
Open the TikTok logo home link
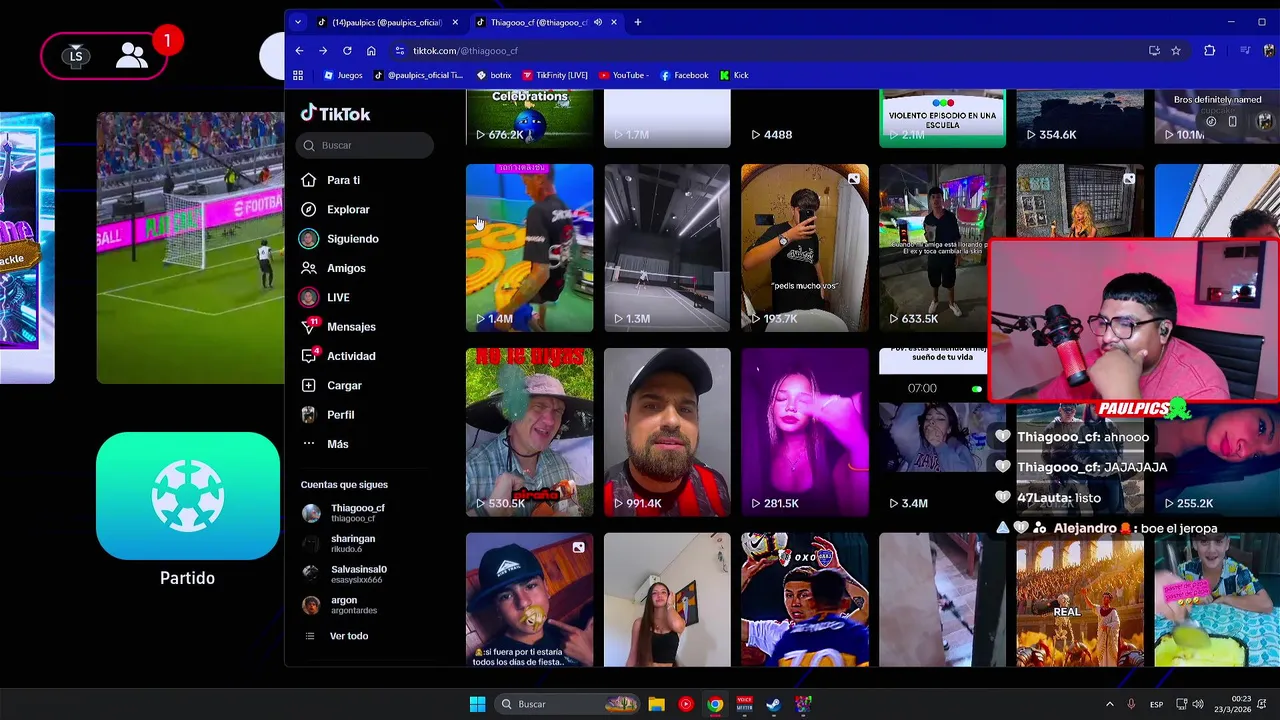tap(336, 114)
